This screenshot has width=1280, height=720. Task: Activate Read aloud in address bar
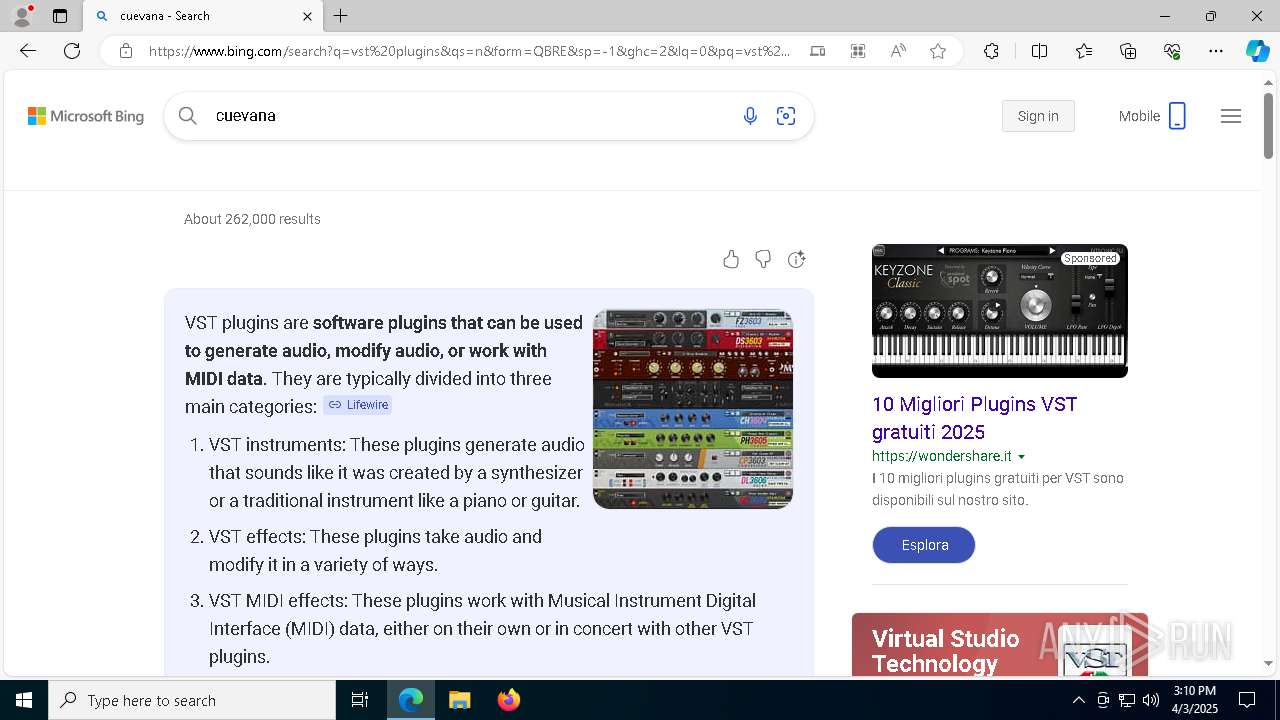[x=898, y=51]
